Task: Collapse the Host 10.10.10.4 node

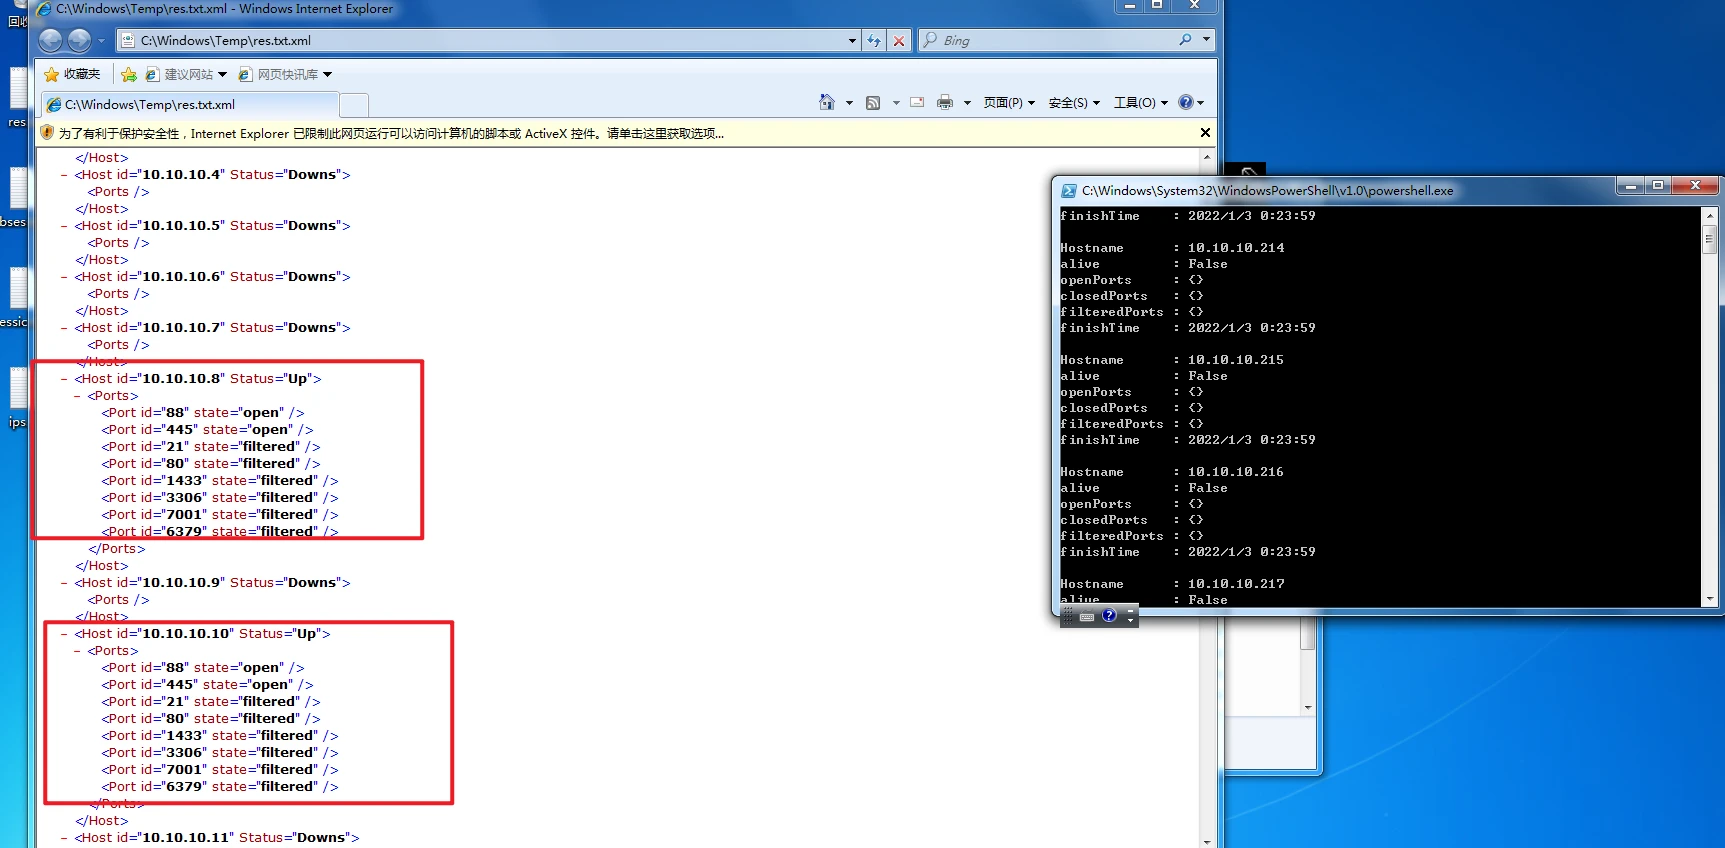Action: click(x=64, y=175)
